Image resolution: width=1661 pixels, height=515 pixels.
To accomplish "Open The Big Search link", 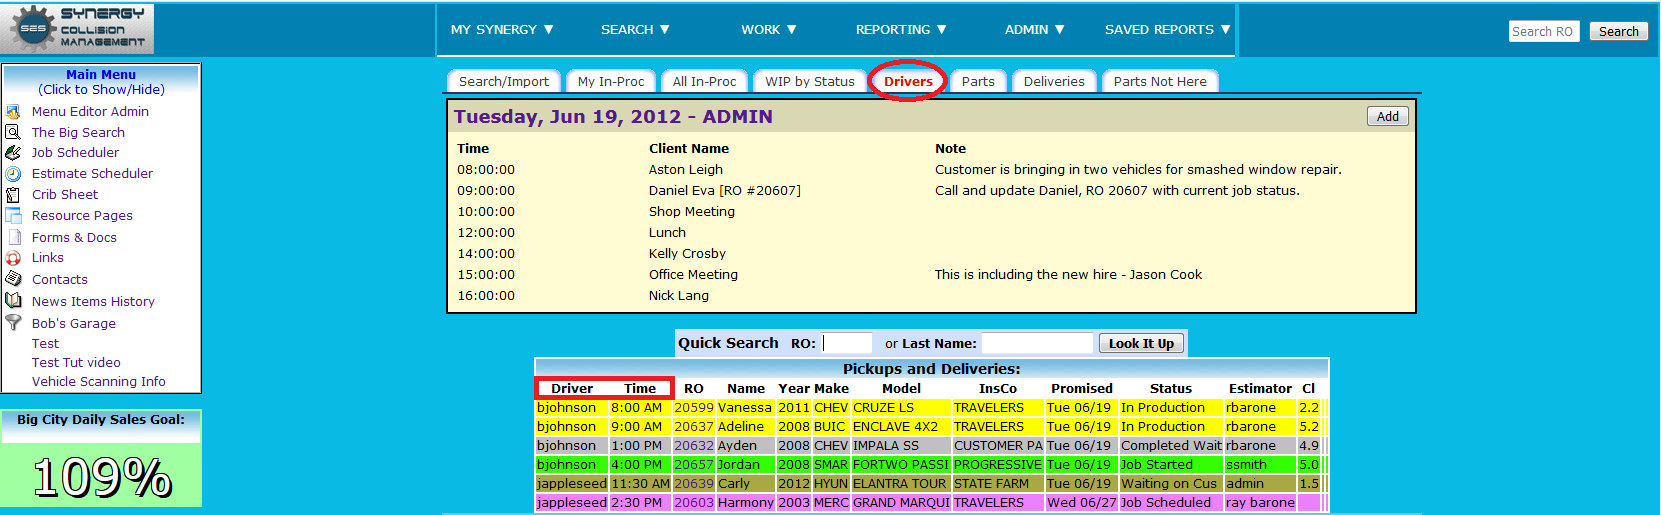I will pyautogui.click(x=78, y=132).
